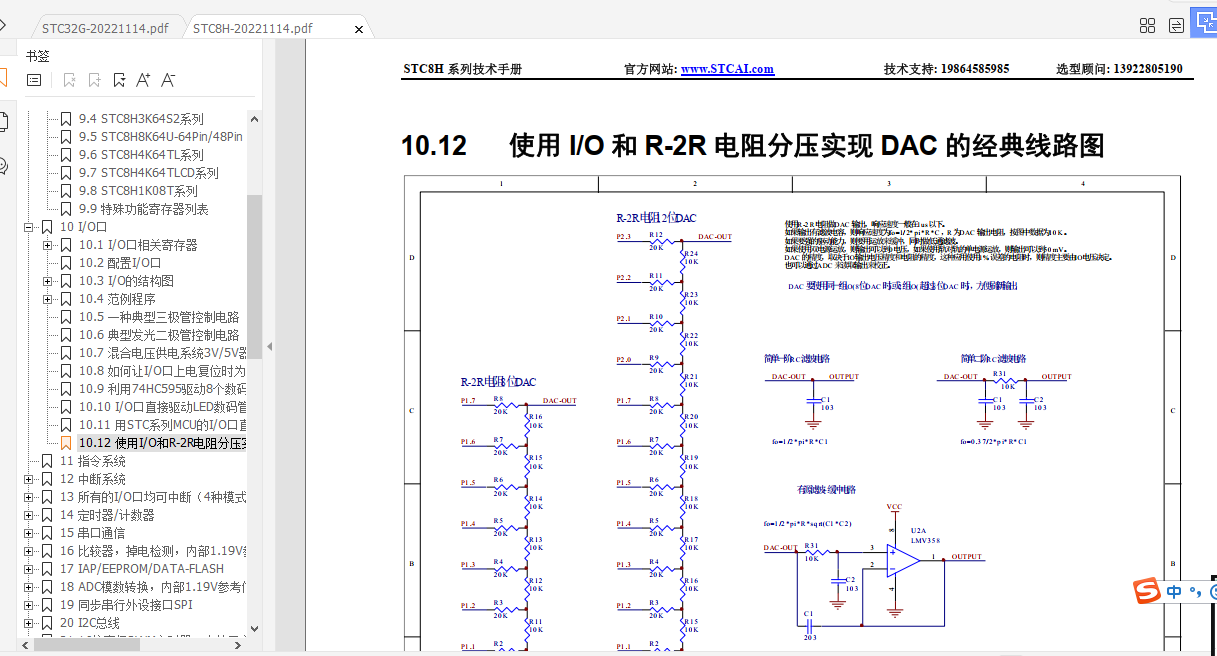Click the bookmark list view icon
Viewport: 1217px width, 656px height.
34,80
